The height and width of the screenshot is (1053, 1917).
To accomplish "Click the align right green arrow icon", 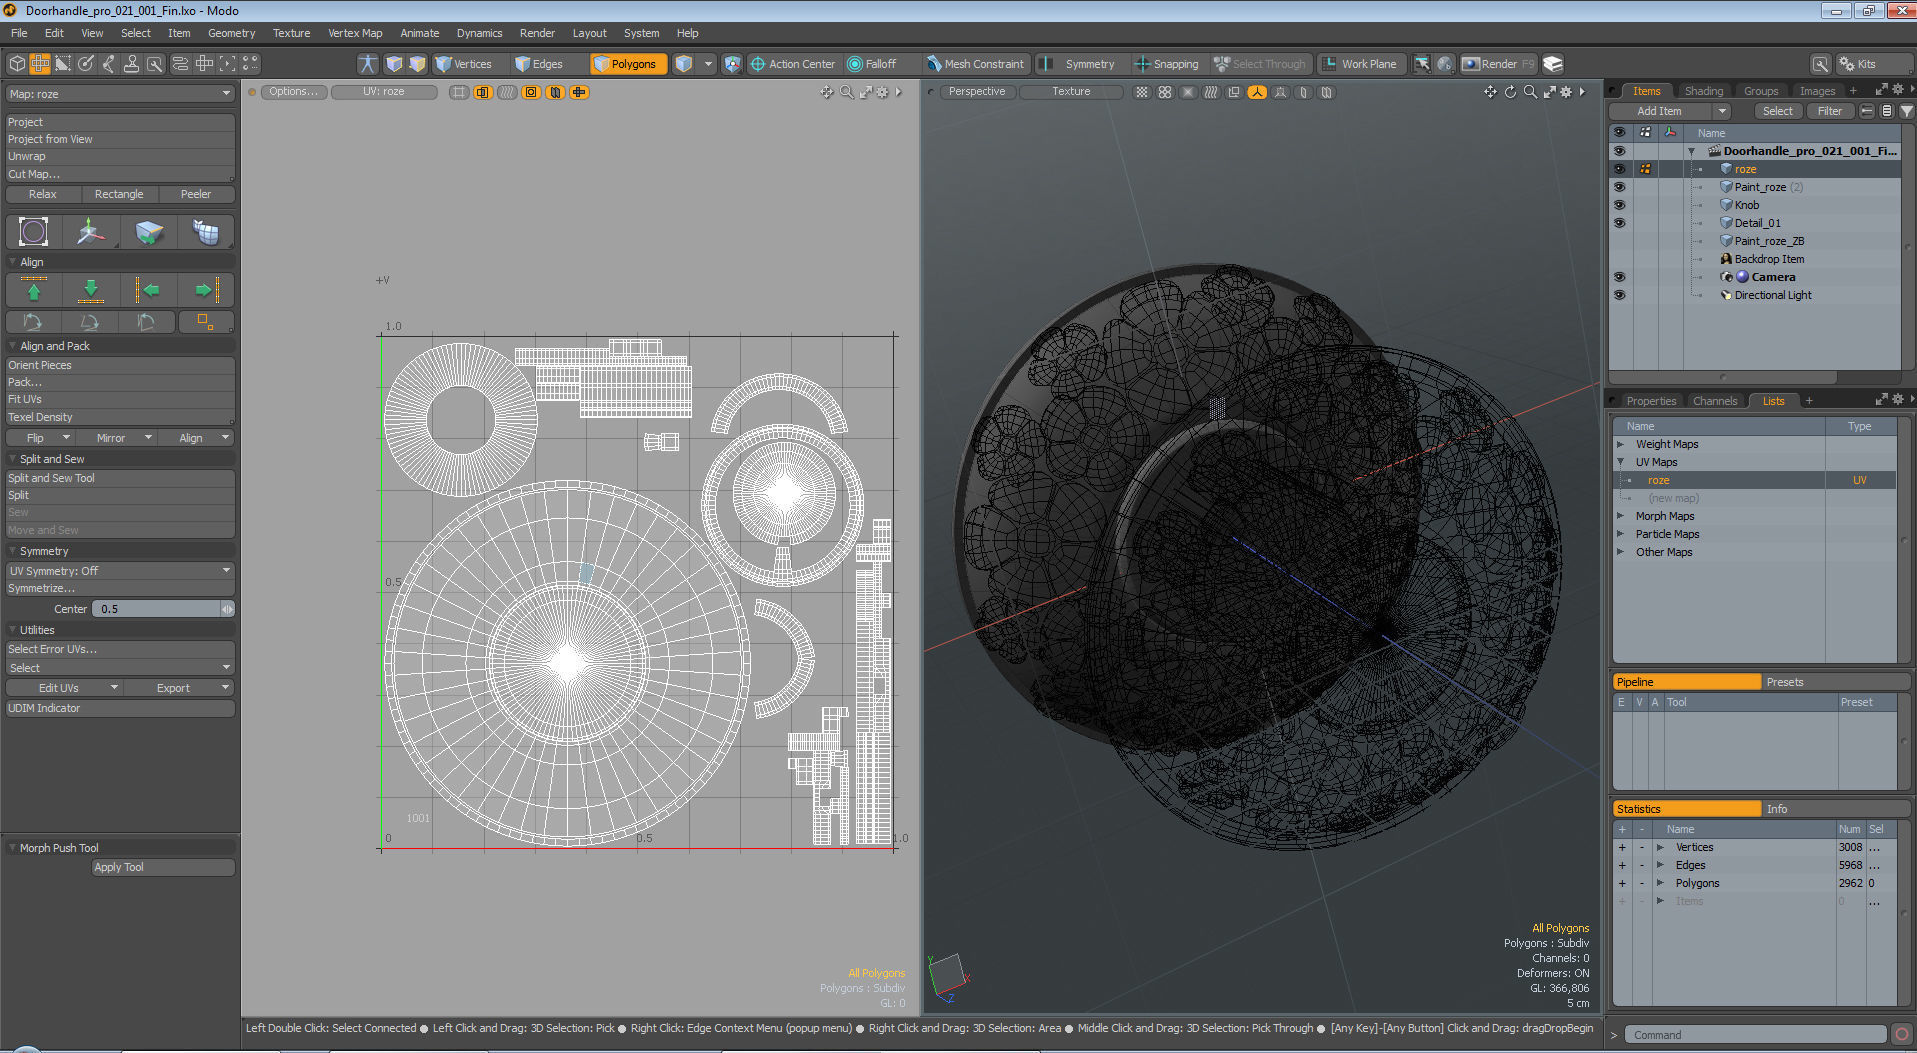I will 206,290.
